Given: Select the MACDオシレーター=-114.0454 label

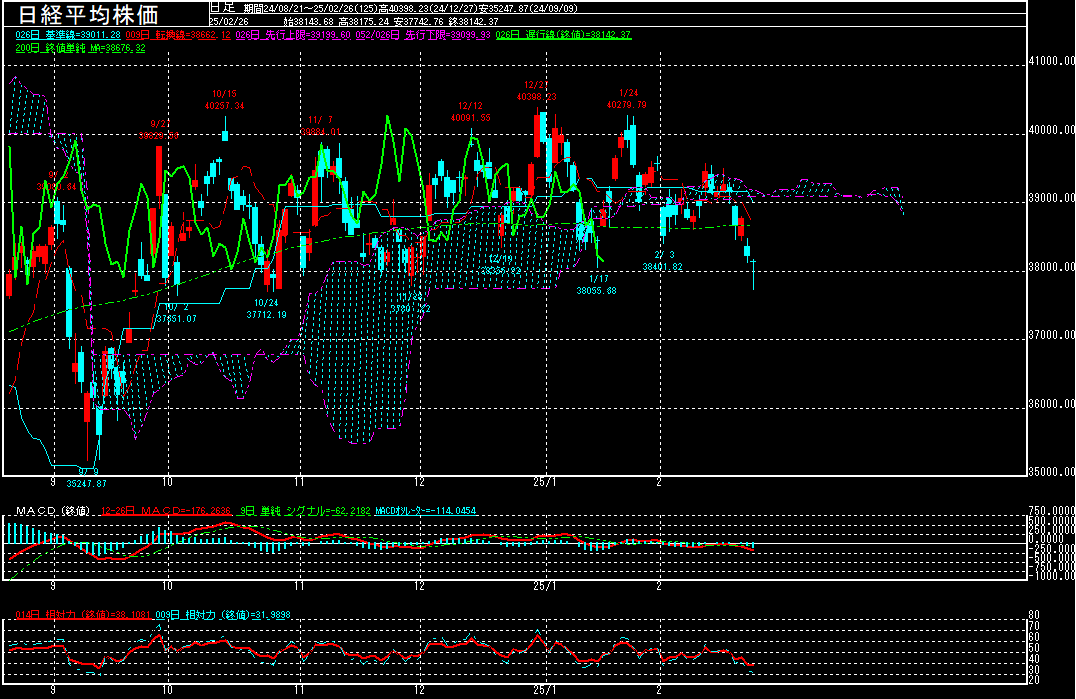Looking at the screenshot, I should 426,511.
